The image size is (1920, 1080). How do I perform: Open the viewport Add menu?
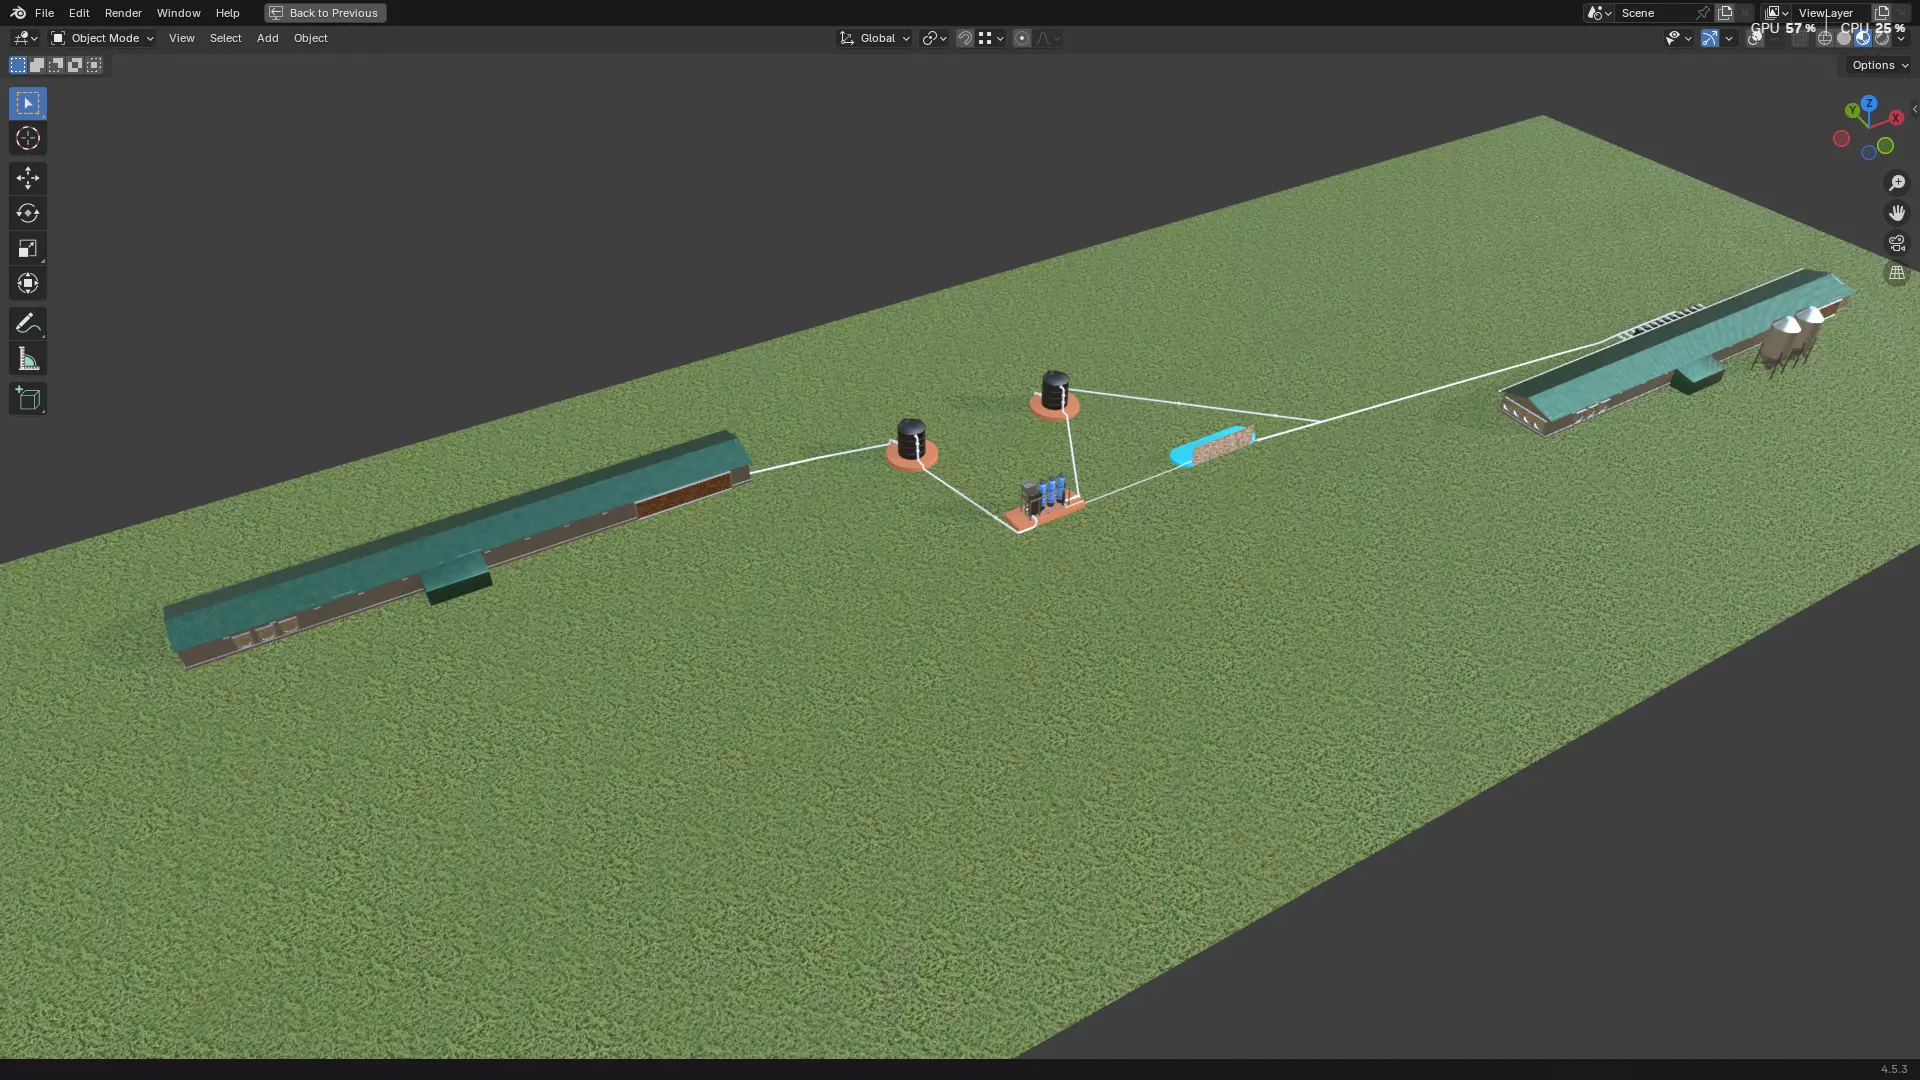pos(267,38)
